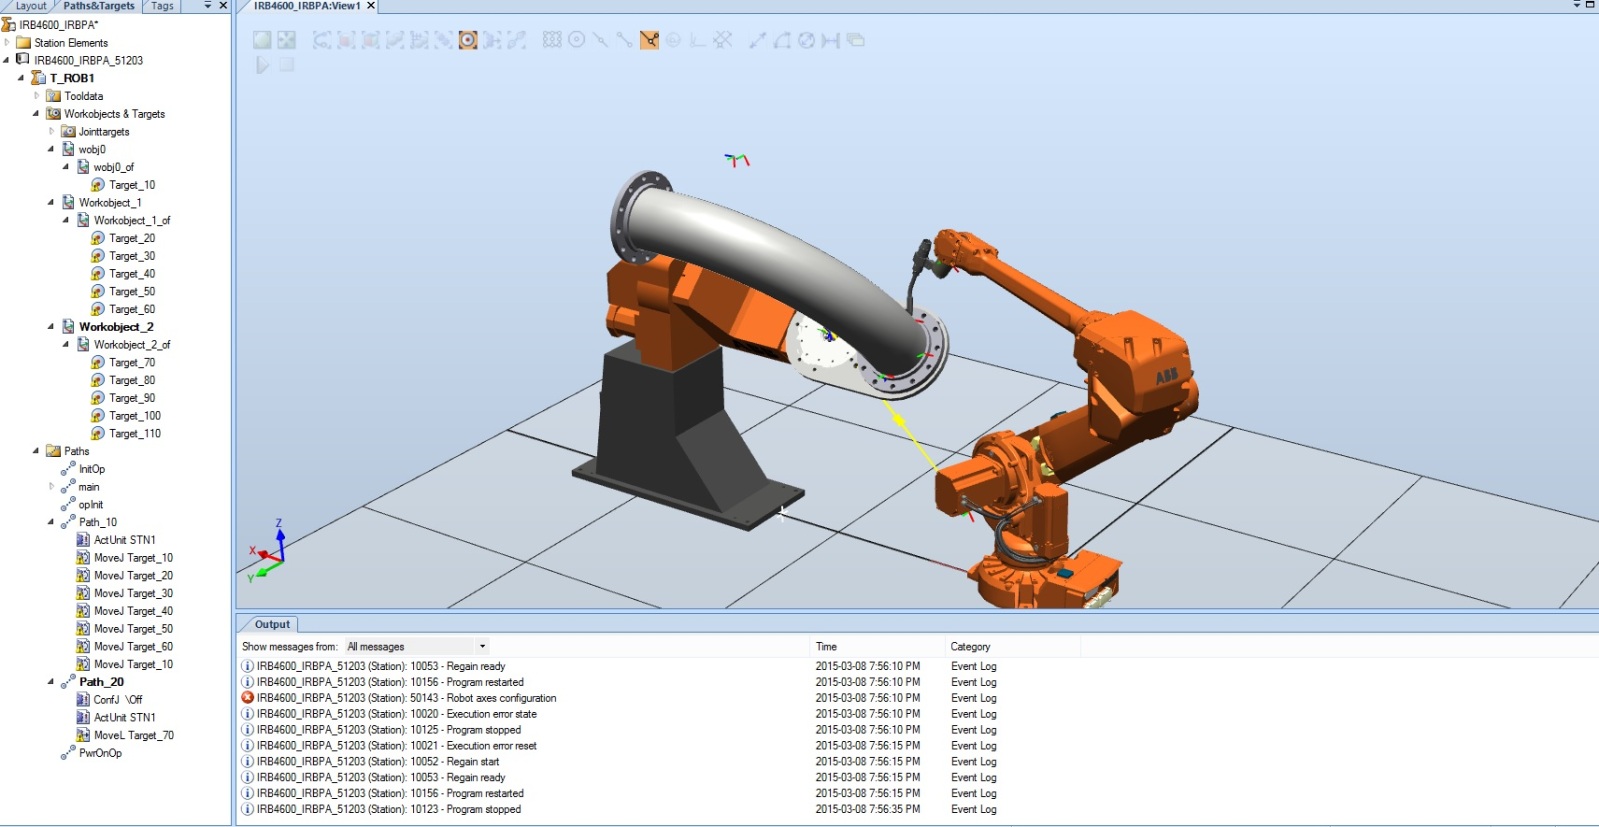The width and height of the screenshot is (1599, 827).
Task: Switch to the Layout tab
Action: point(30,6)
